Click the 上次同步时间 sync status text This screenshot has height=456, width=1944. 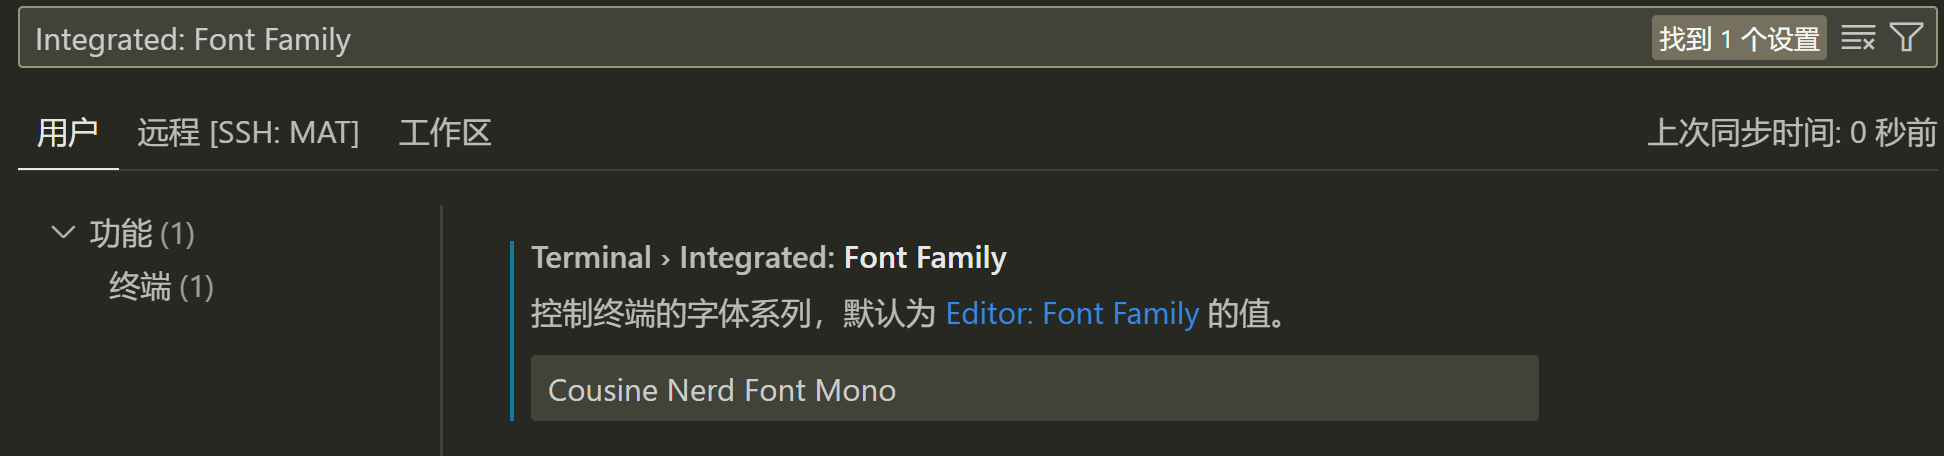(1791, 133)
